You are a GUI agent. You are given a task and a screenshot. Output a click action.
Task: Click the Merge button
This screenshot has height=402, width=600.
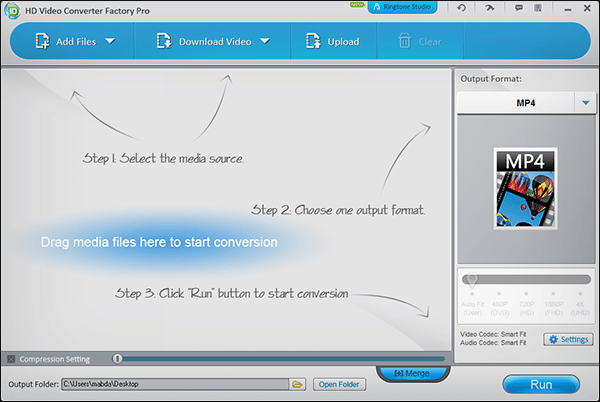(x=413, y=374)
